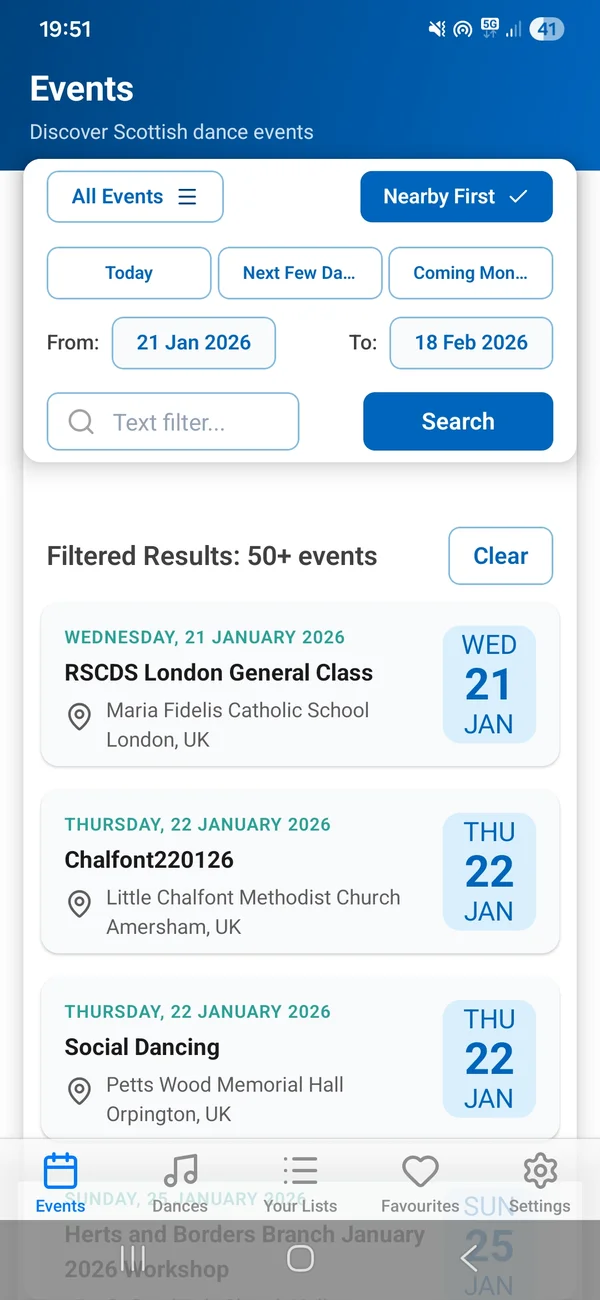
Task: Clear the filtered results
Action: [x=500, y=556]
